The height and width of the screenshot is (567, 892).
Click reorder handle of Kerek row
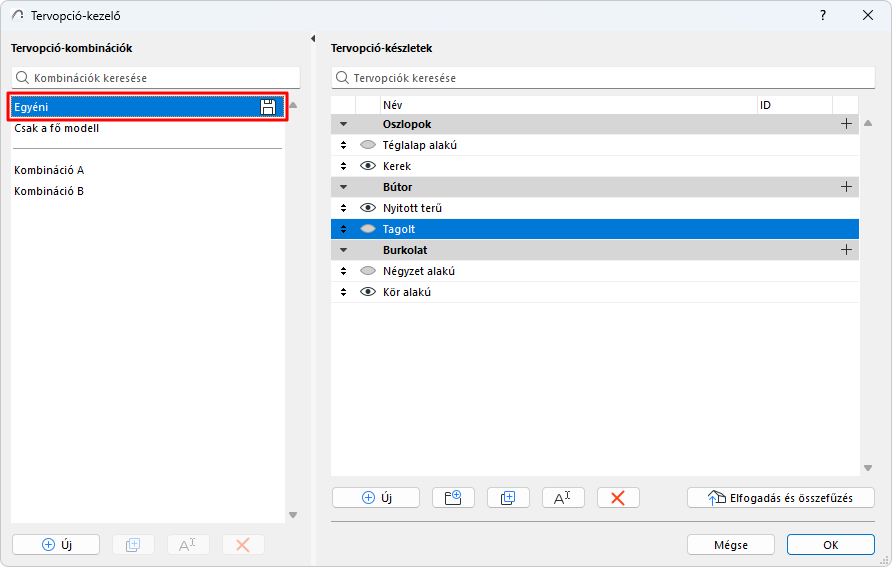pos(343,166)
